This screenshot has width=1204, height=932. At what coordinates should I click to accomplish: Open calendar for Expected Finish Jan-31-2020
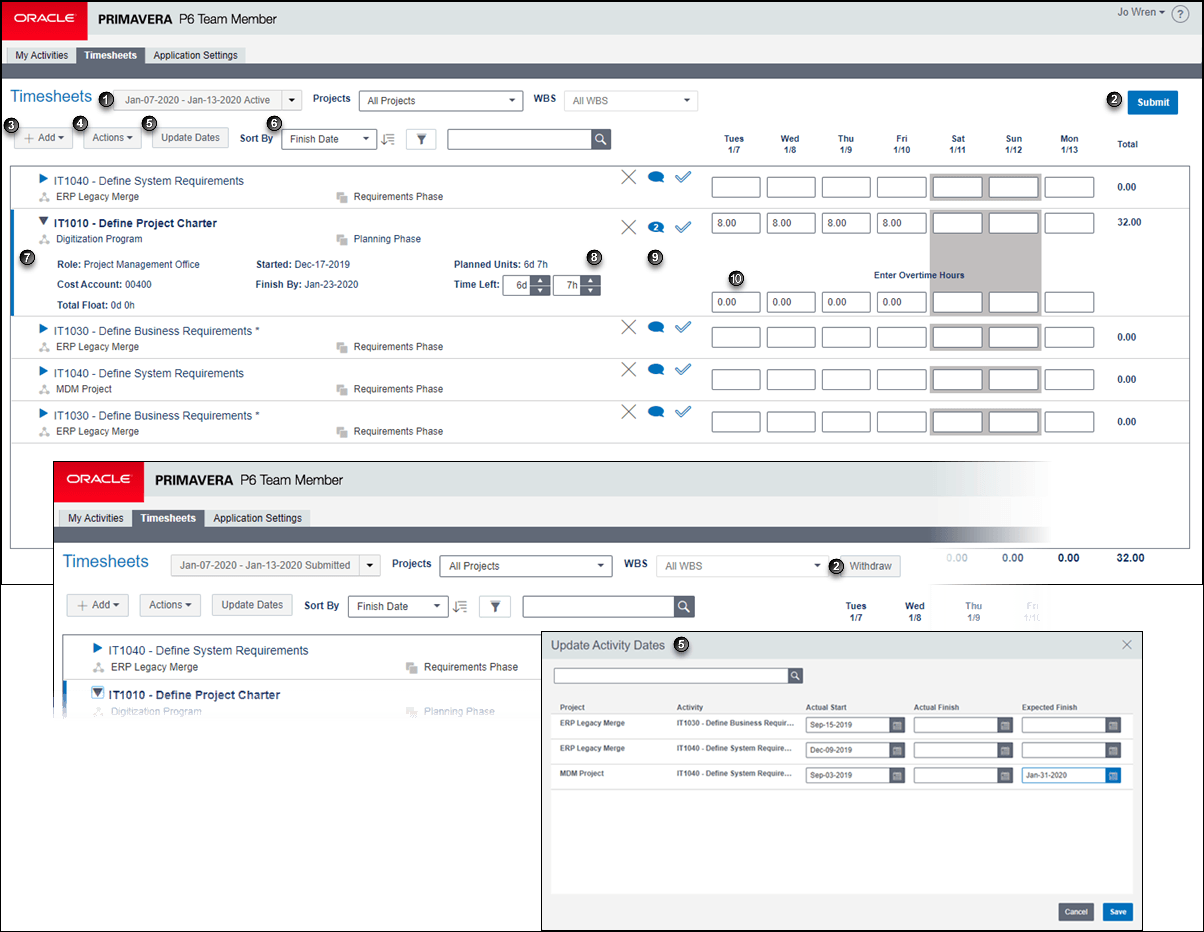click(1113, 775)
